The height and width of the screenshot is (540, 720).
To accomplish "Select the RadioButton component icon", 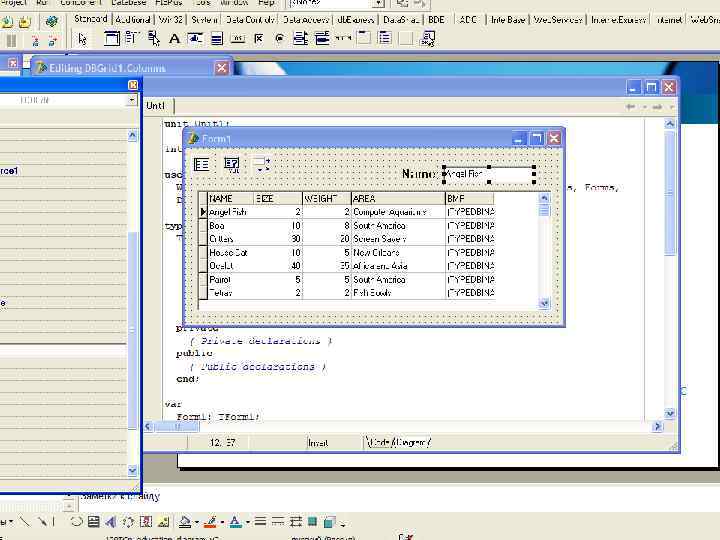I will 280,39.
